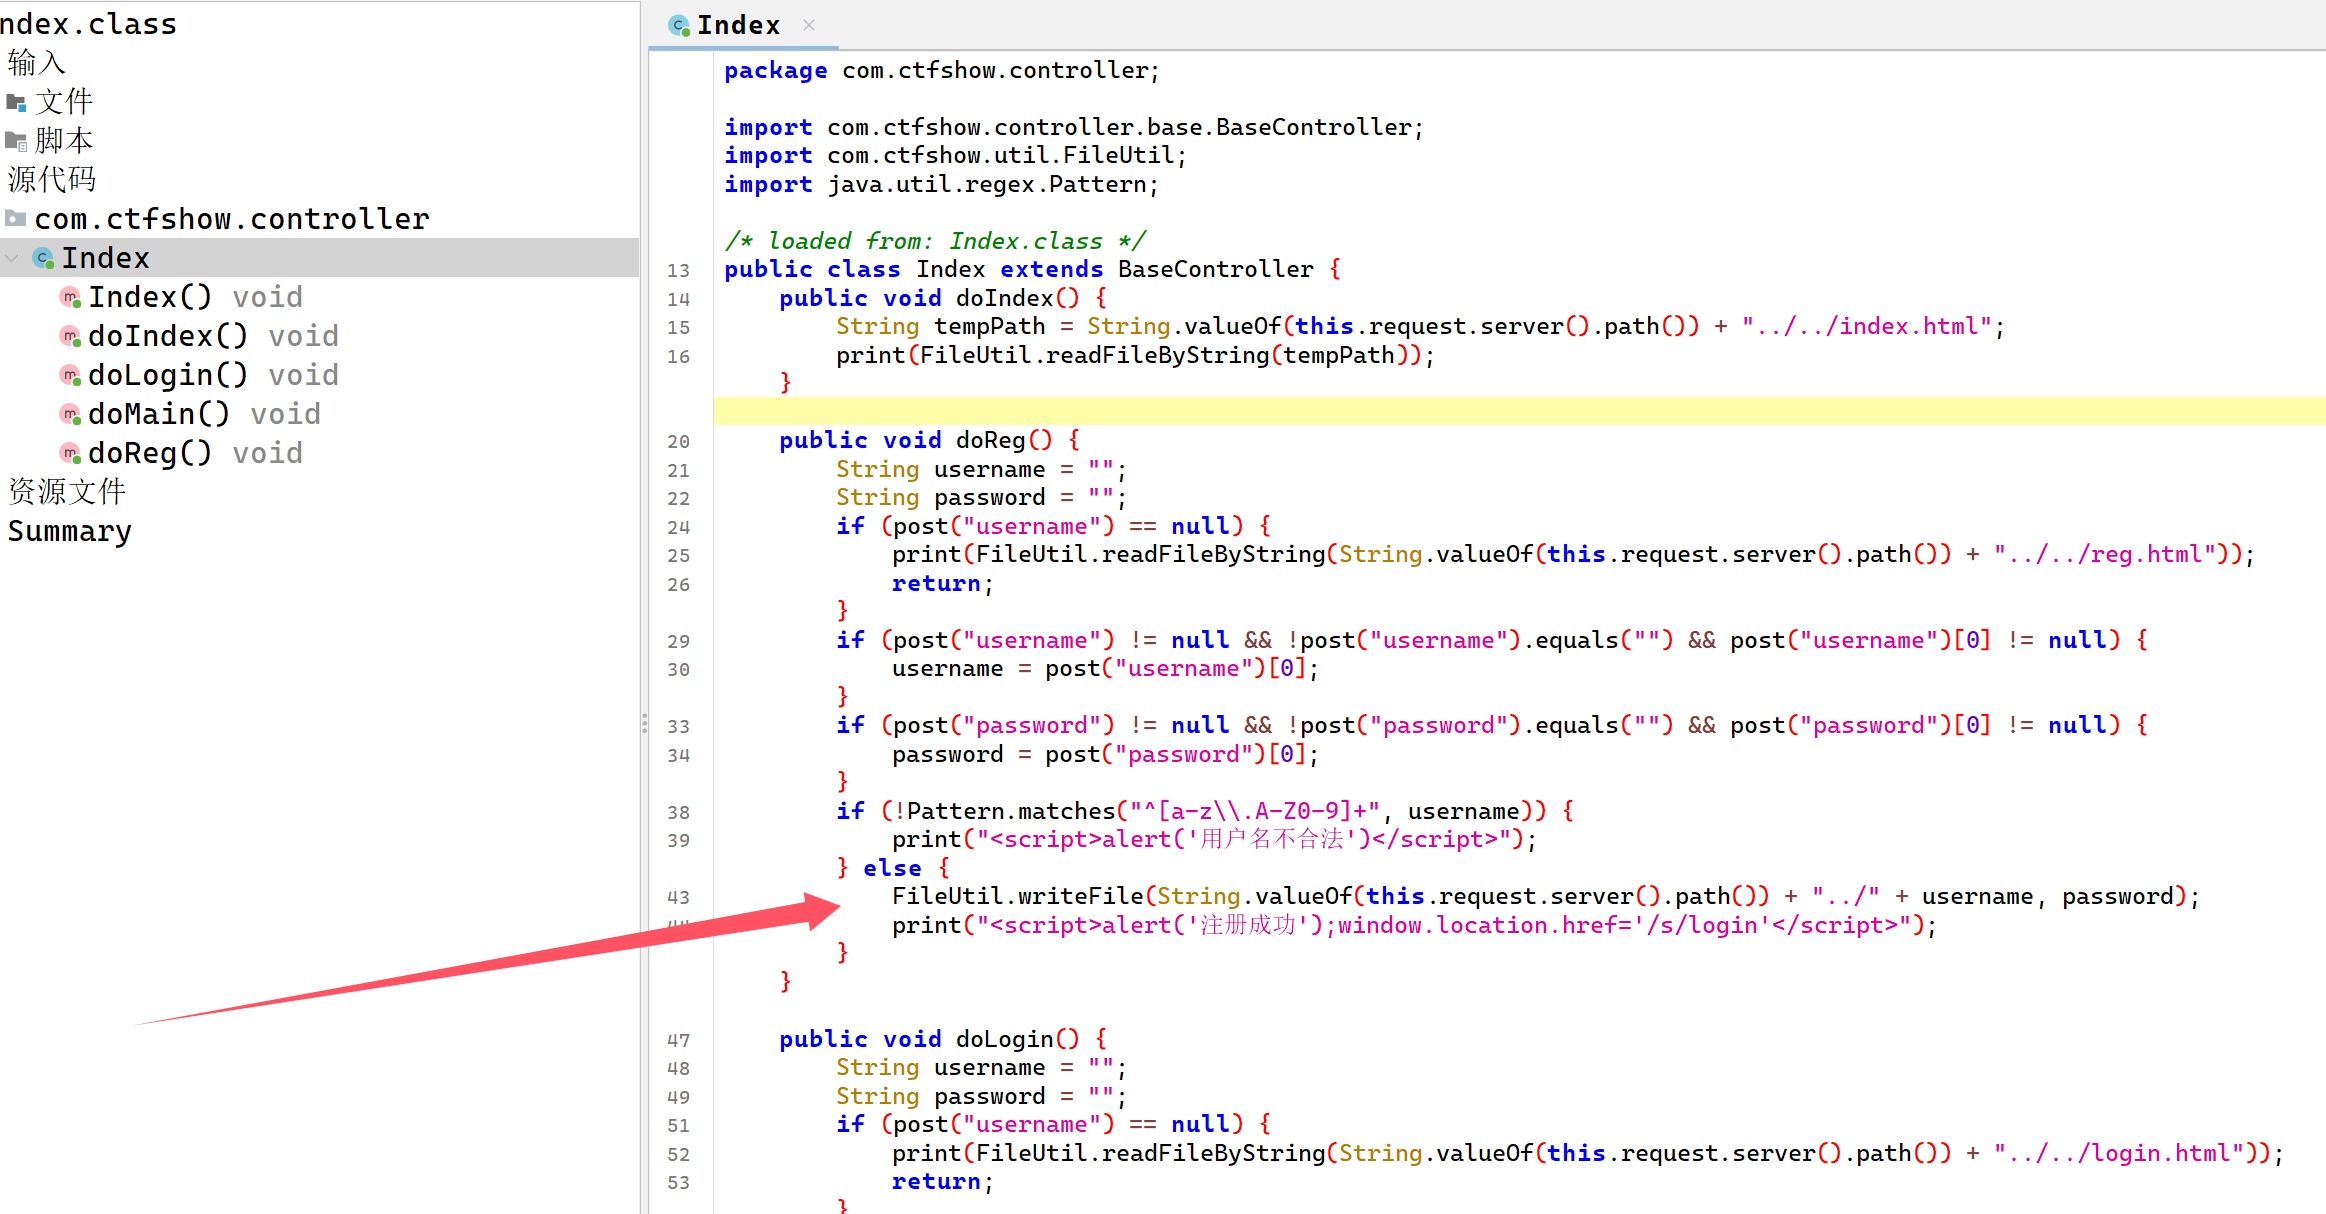The height and width of the screenshot is (1214, 2326).
Task: Select the 源代码 tree node
Action: pyautogui.click(x=52, y=180)
